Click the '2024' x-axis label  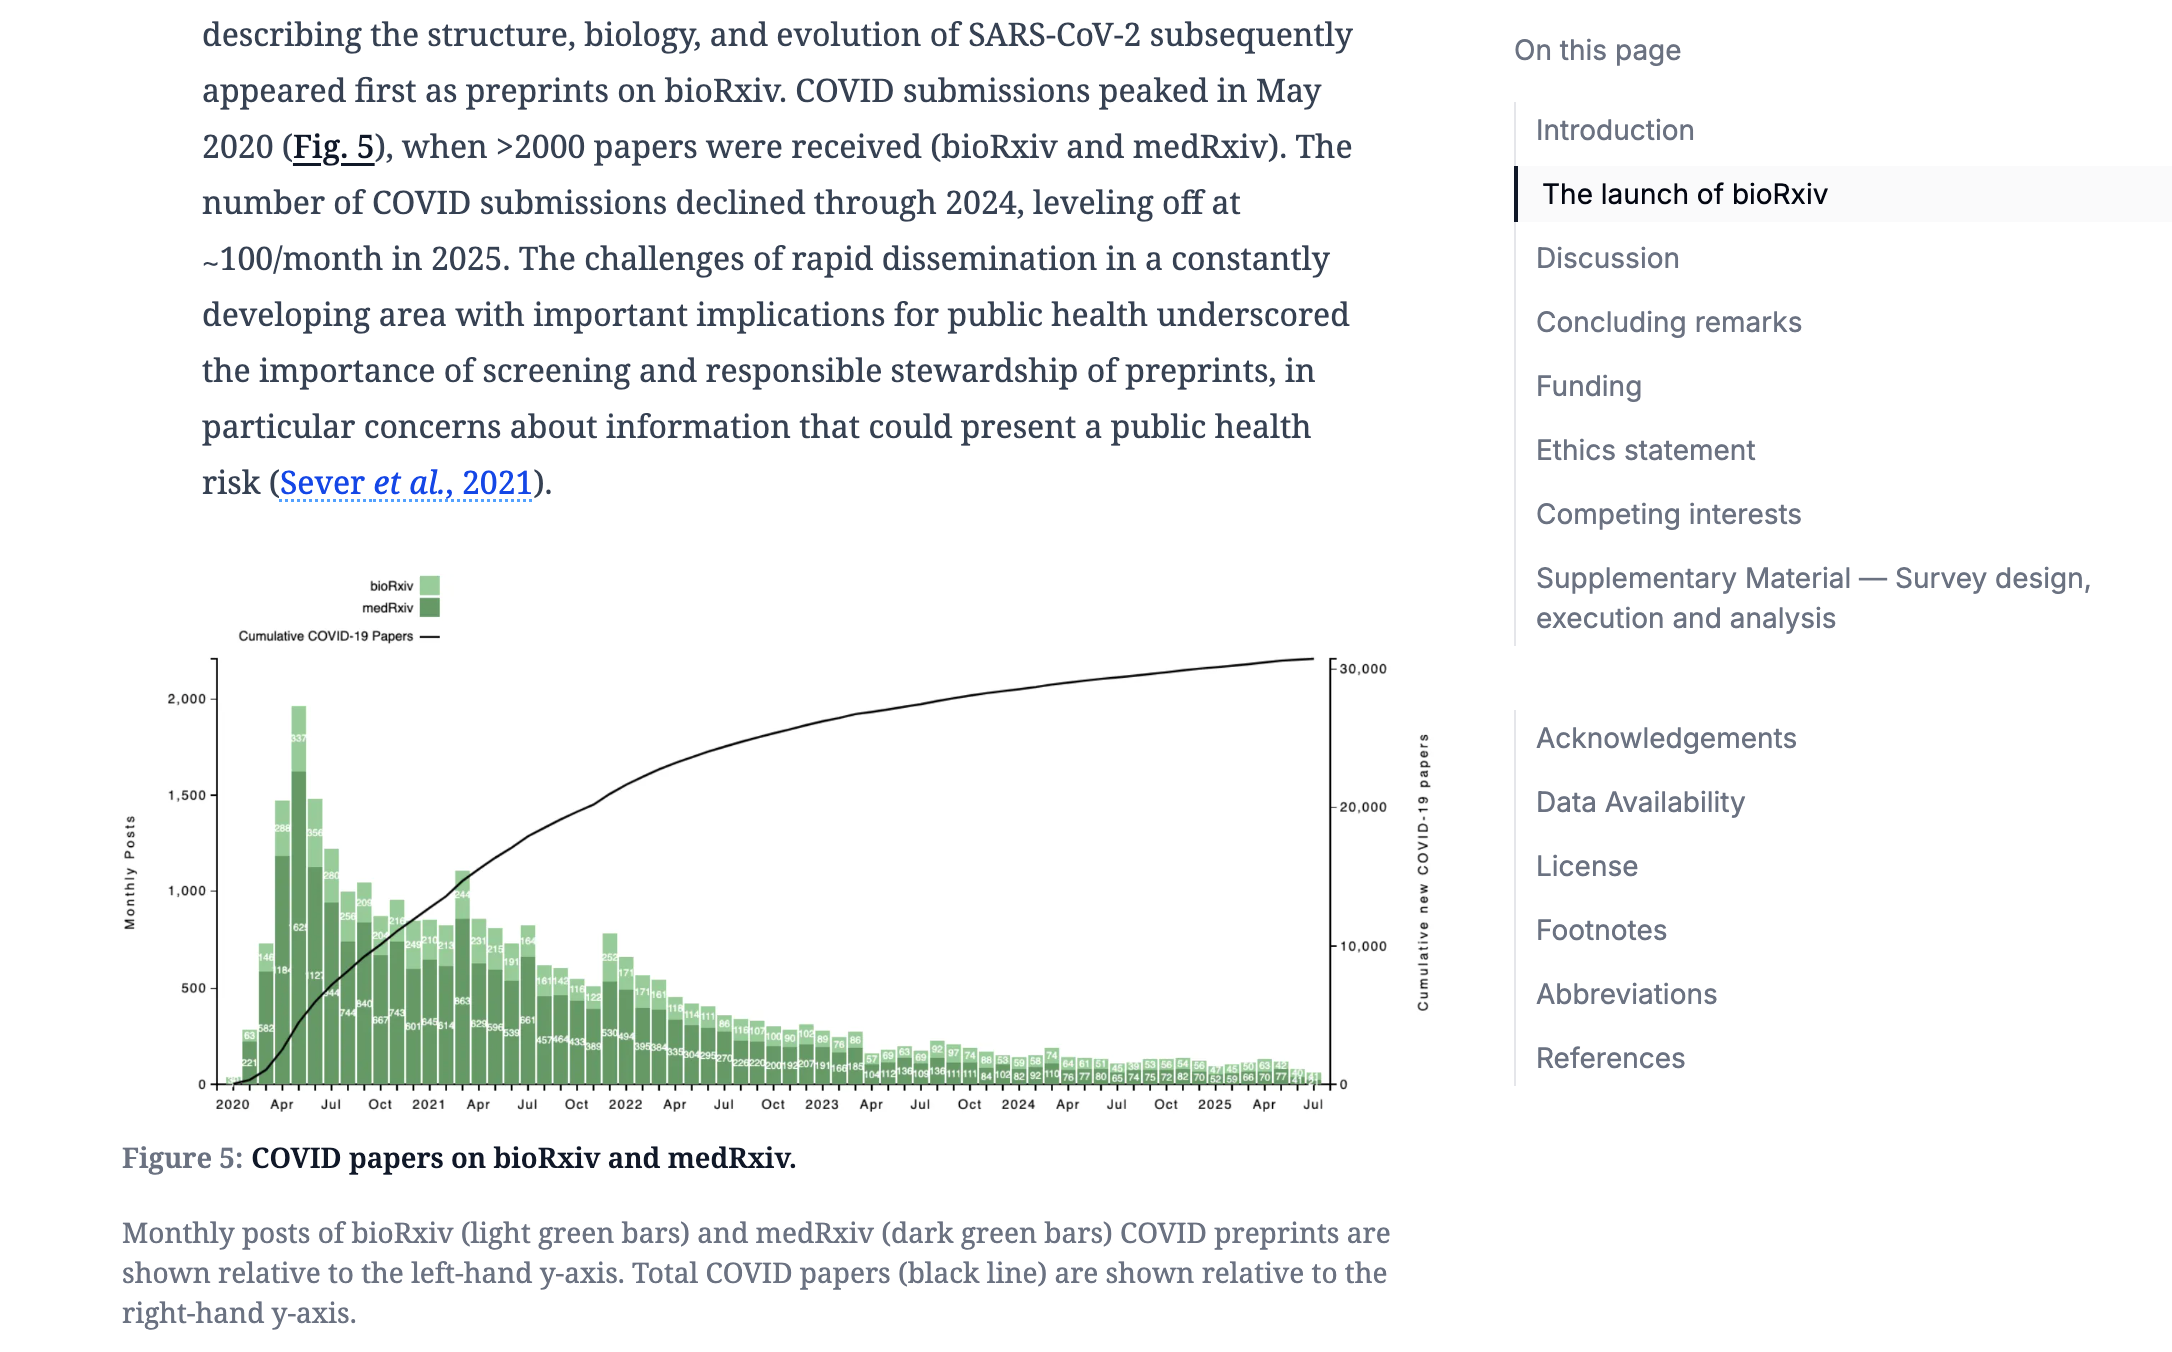coord(1018,1105)
